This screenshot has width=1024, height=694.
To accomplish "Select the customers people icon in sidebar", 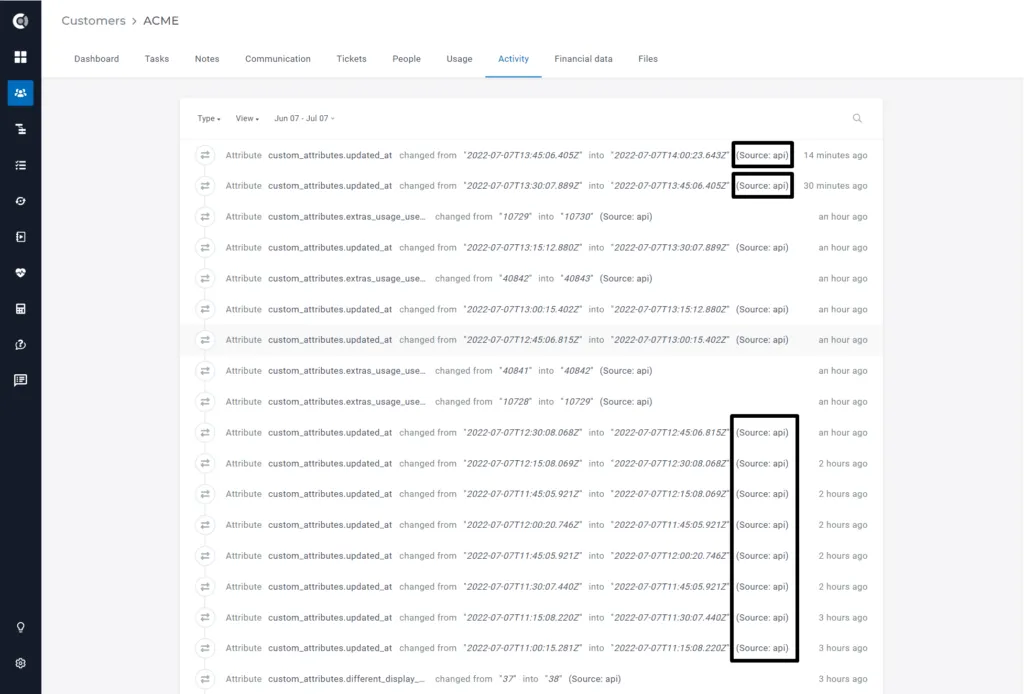I will [20, 93].
